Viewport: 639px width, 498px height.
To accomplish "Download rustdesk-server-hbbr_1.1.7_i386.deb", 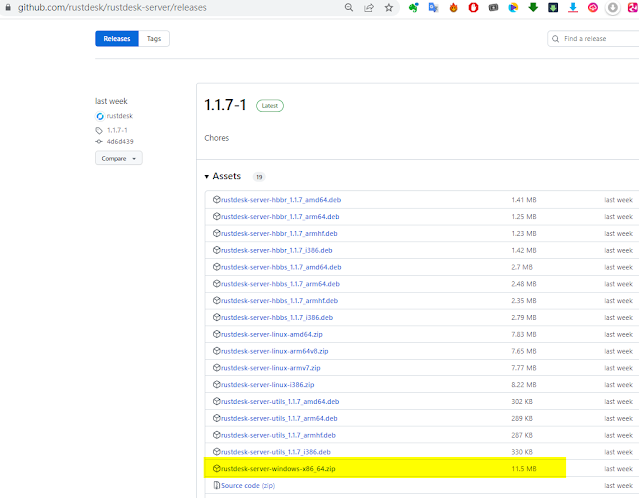I will pyautogui.click(x=277, y=250).
